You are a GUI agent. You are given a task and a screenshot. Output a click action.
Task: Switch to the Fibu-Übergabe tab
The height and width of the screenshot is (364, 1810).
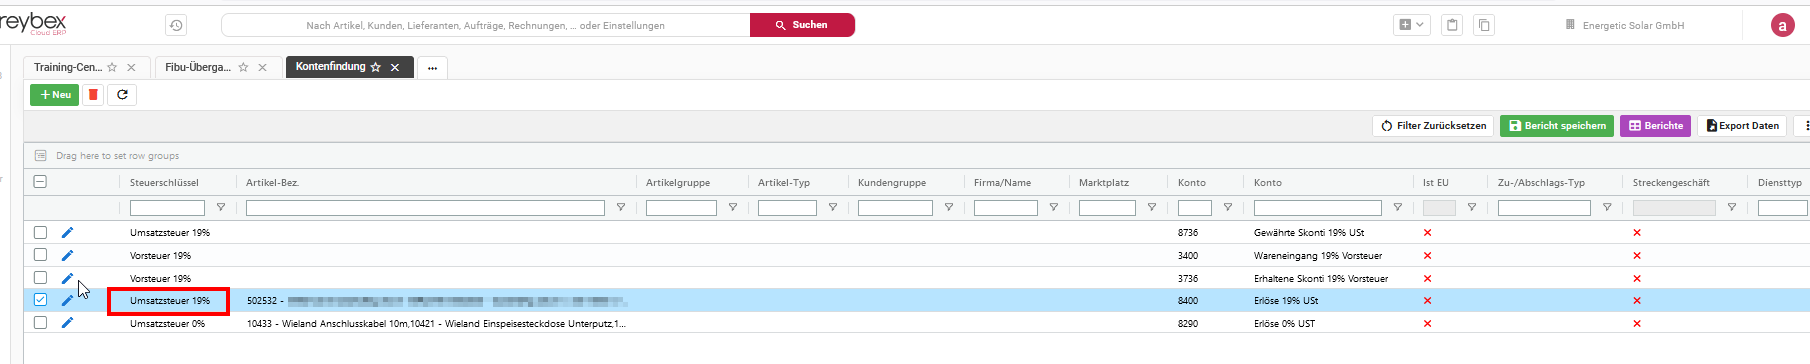(x=198, y=67)
